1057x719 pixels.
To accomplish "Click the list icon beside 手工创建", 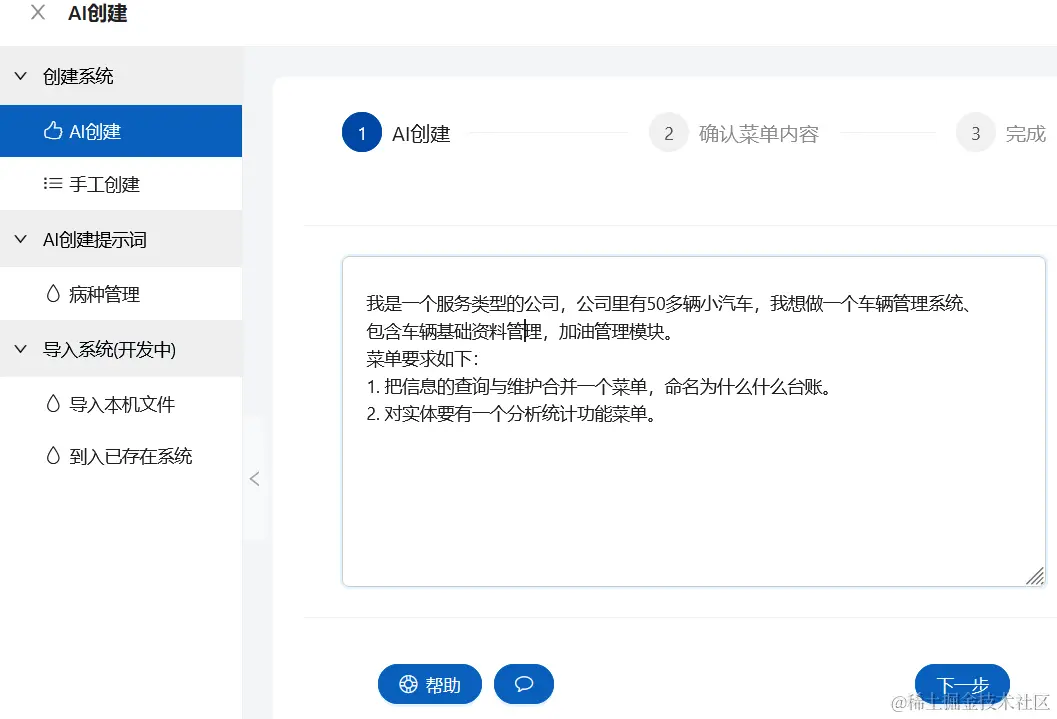I will (x=53, y=183).
